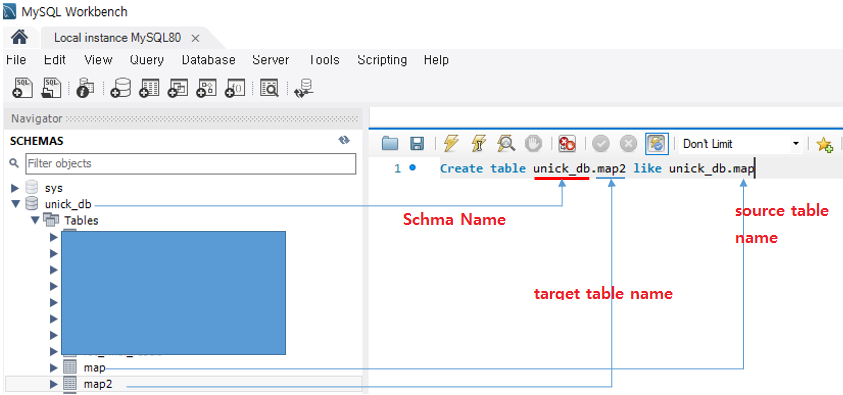843x395 pixels.
Task: Click the SCHEMAS panel heading
Action: (37, 141)
